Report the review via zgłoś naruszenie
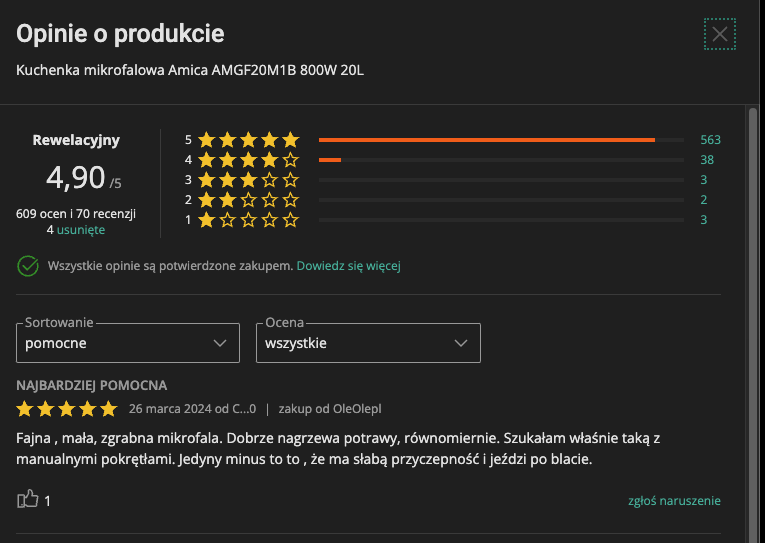 coord(674,501)
